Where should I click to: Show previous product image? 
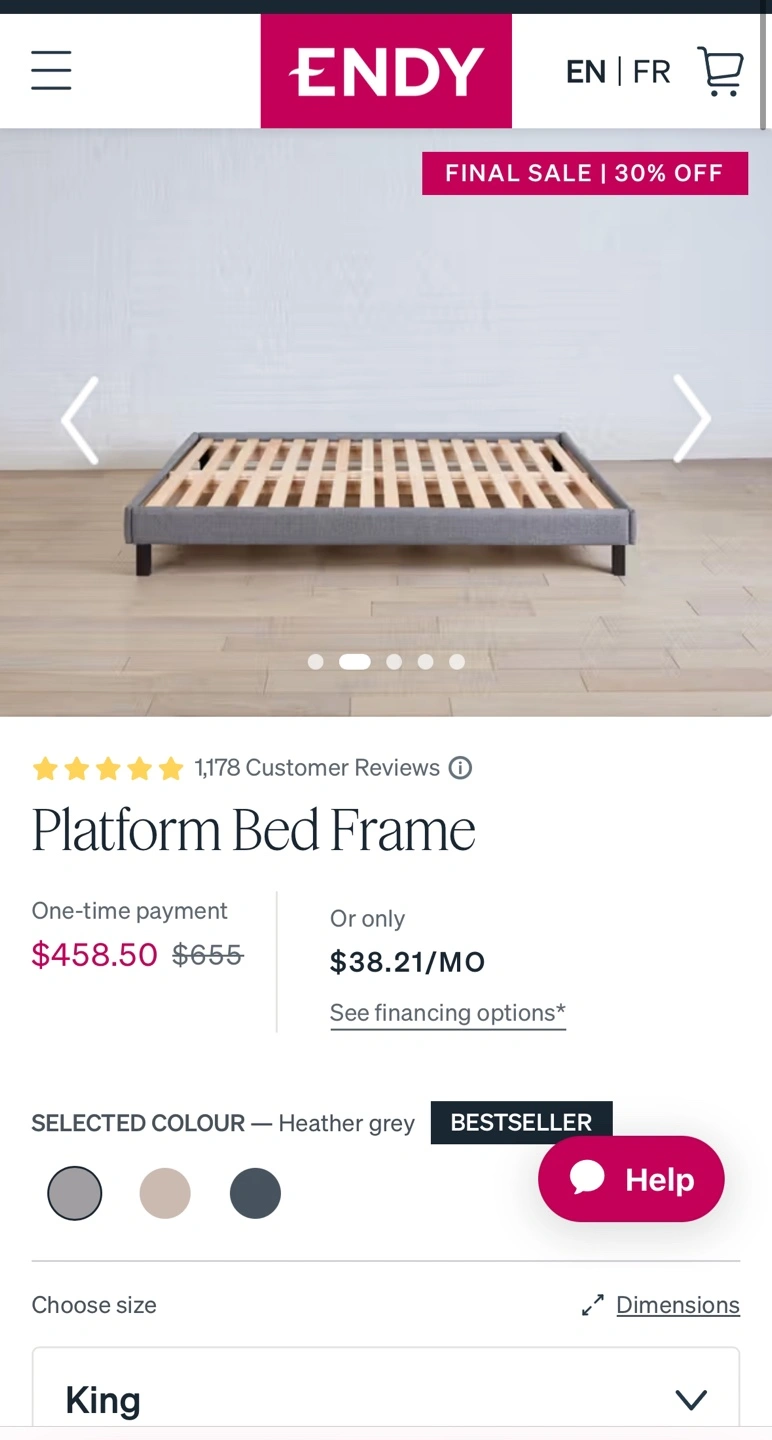tap(80, 420)
